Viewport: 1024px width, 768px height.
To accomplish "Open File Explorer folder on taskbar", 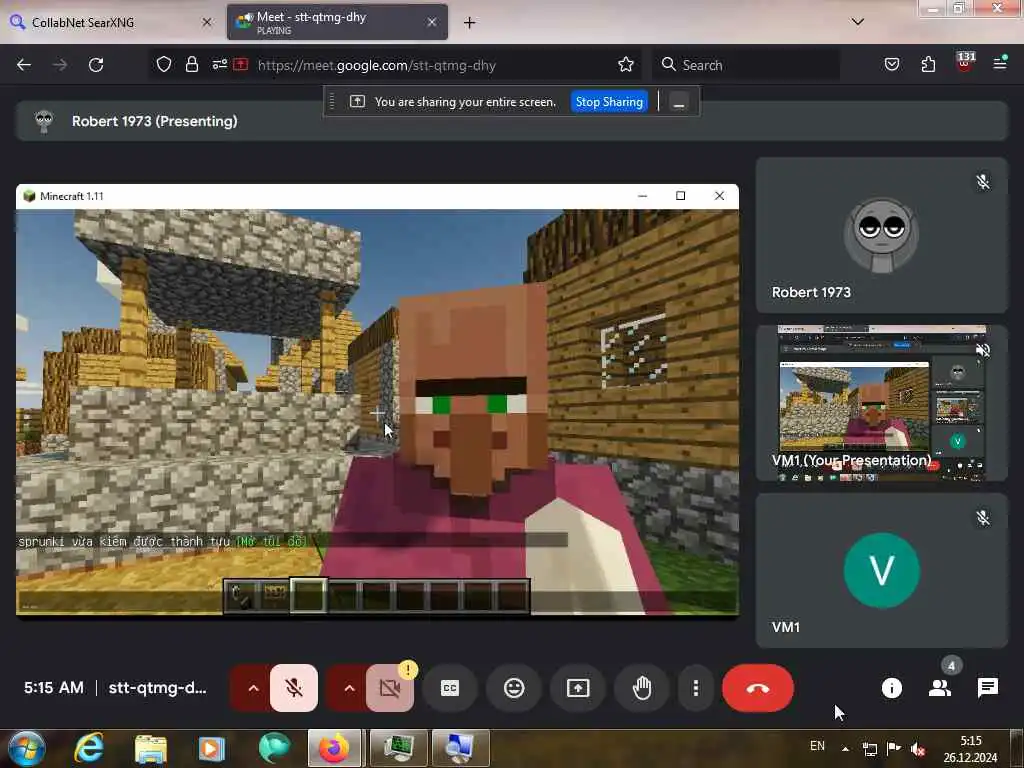I will [x=151, y=748].
